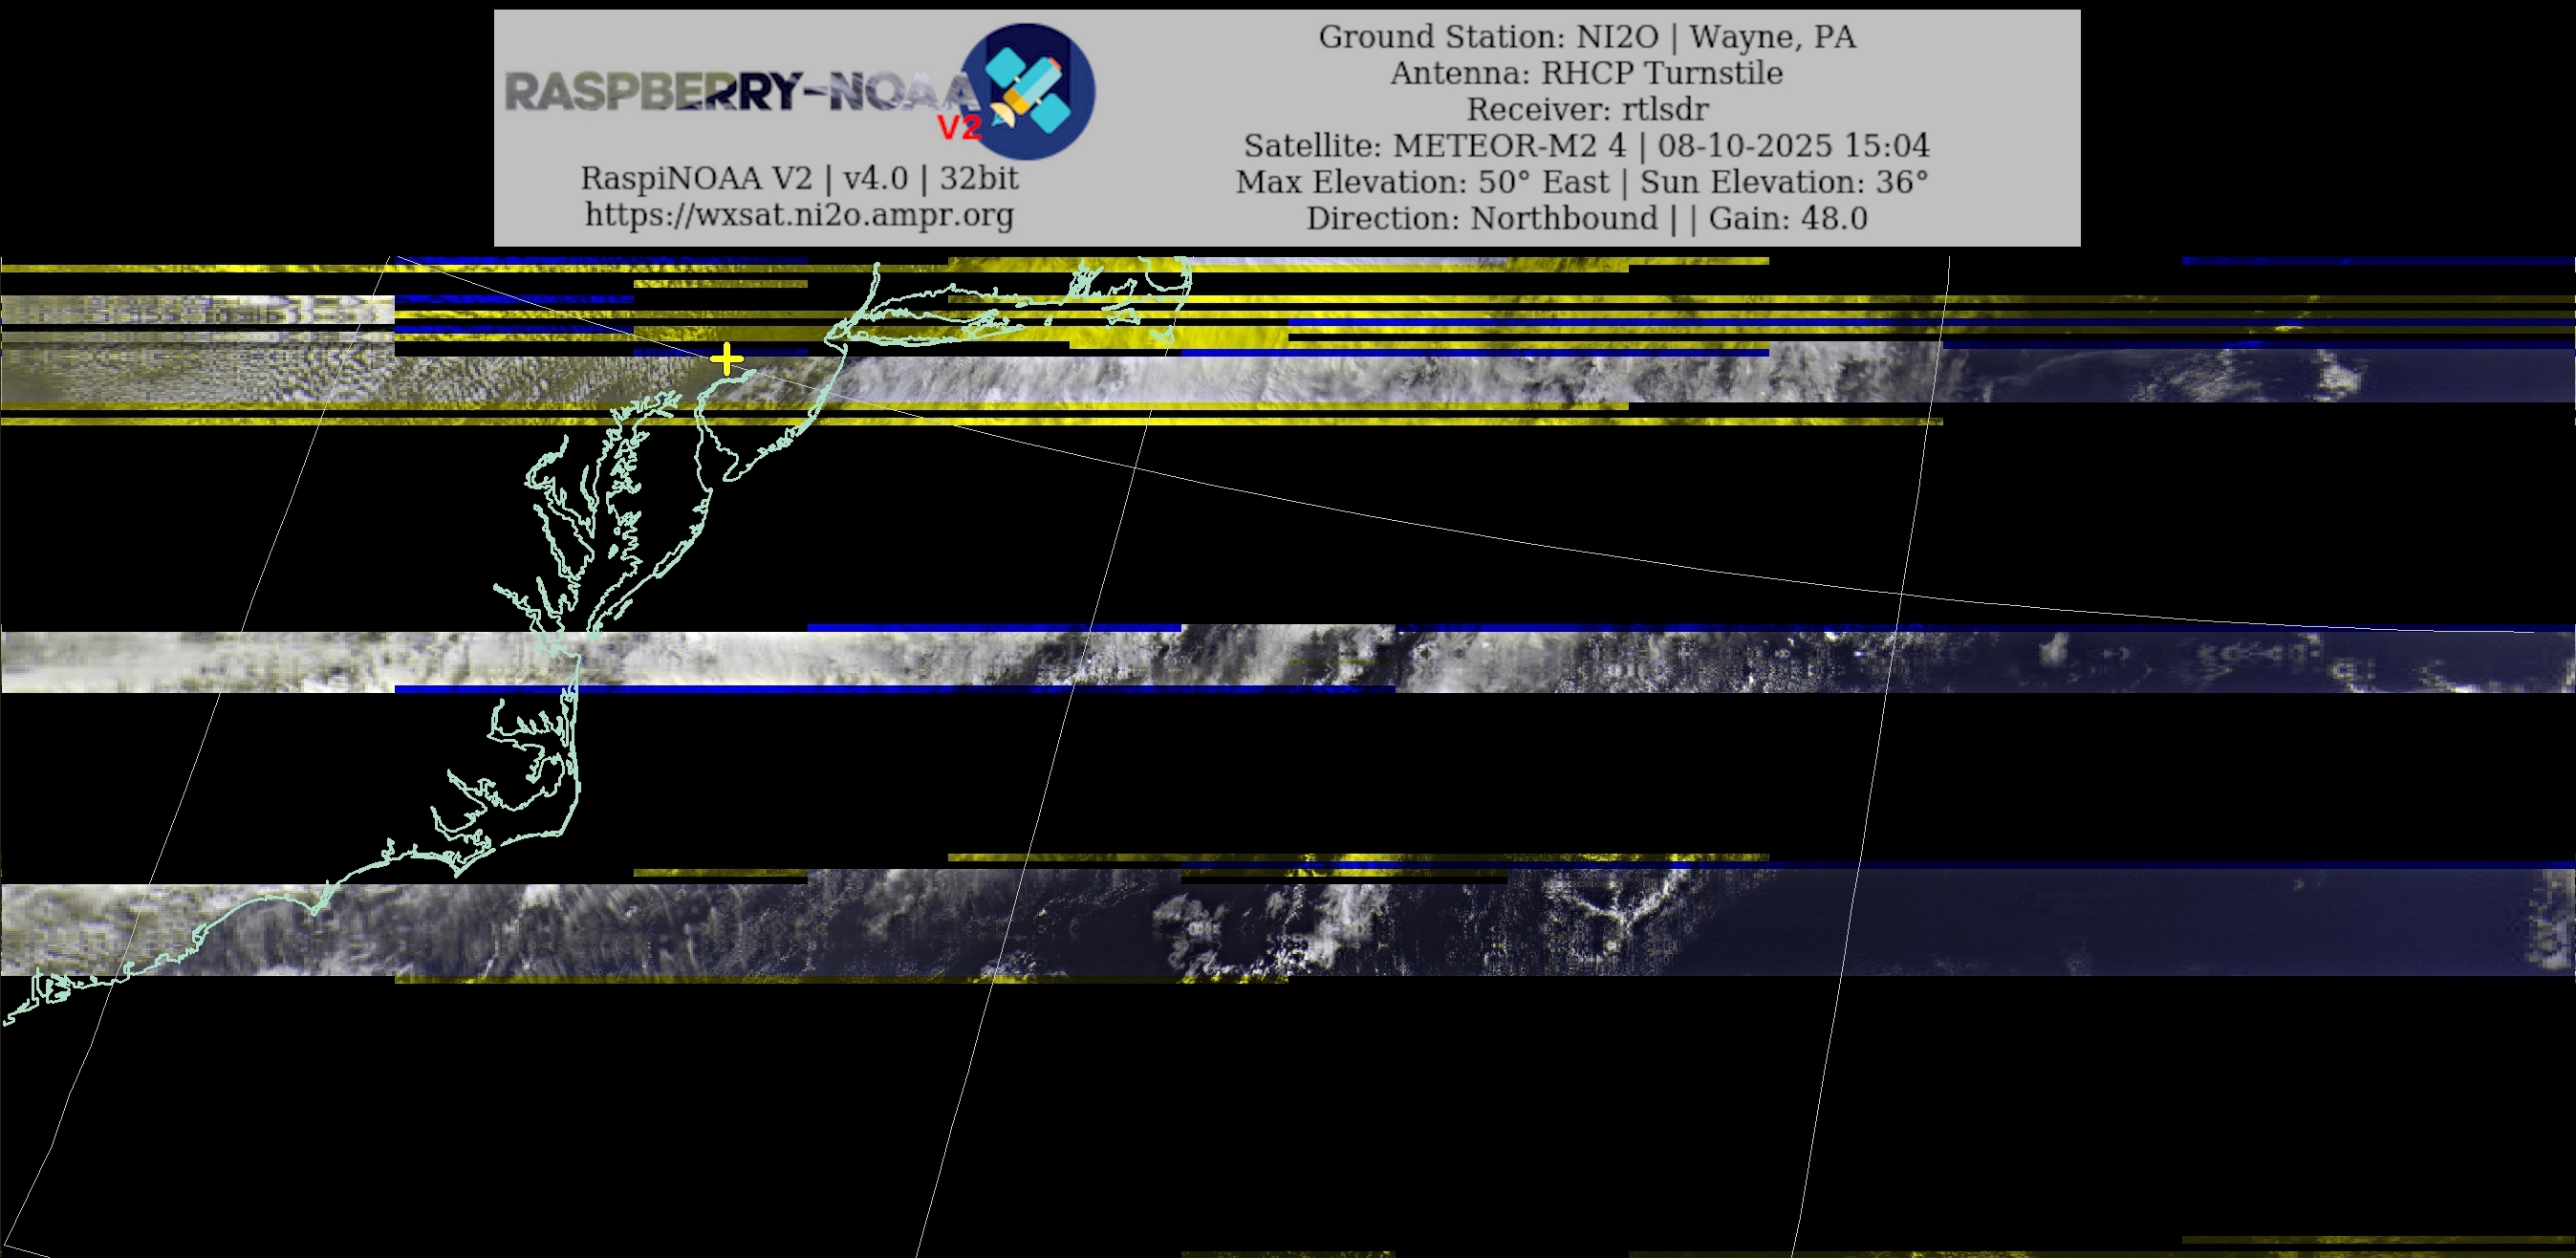Click the Direction Northbound Gain 48.0 line
Screen dimensions: 2576x1258
point(1586,218)
